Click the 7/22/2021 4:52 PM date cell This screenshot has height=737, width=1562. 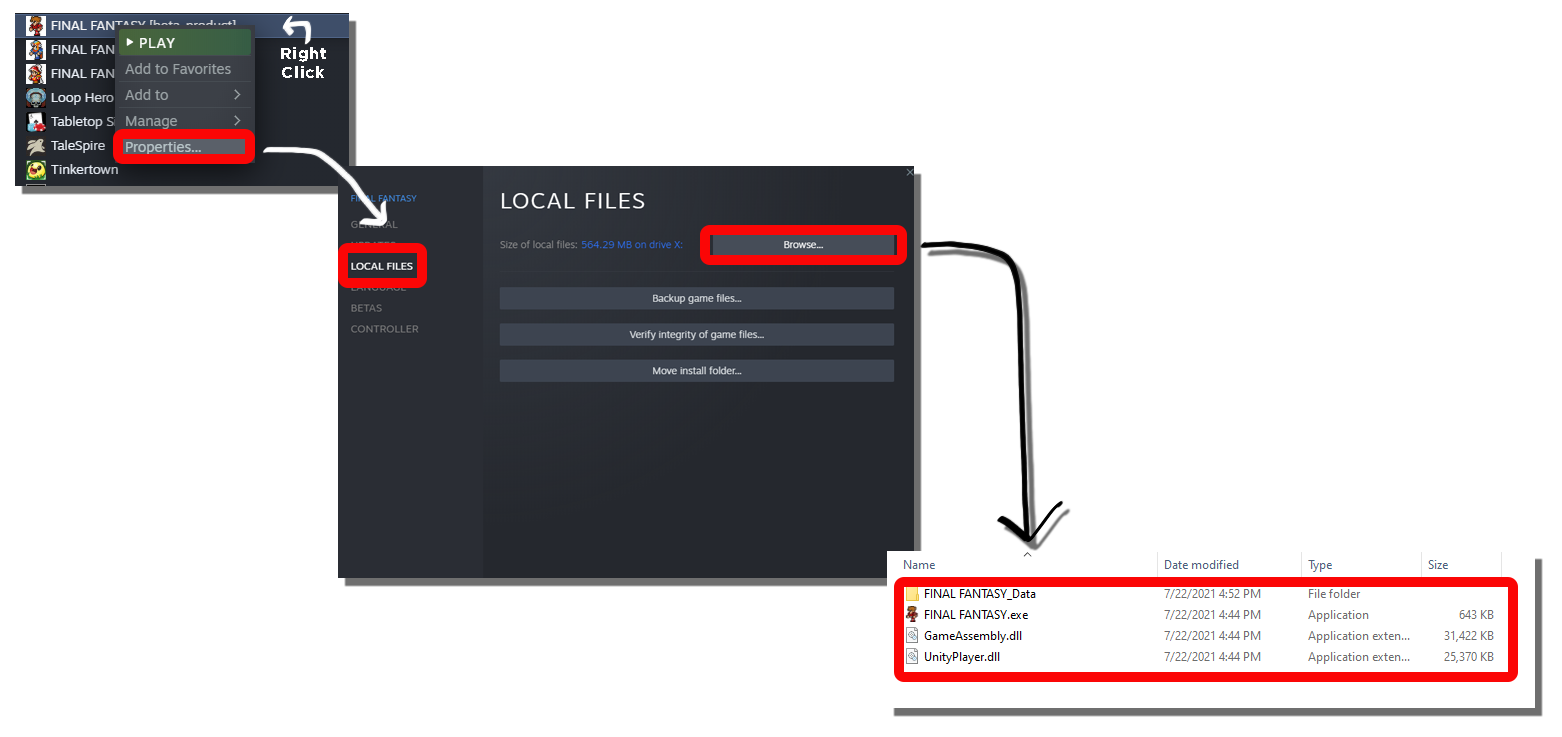click(1212, 594)
